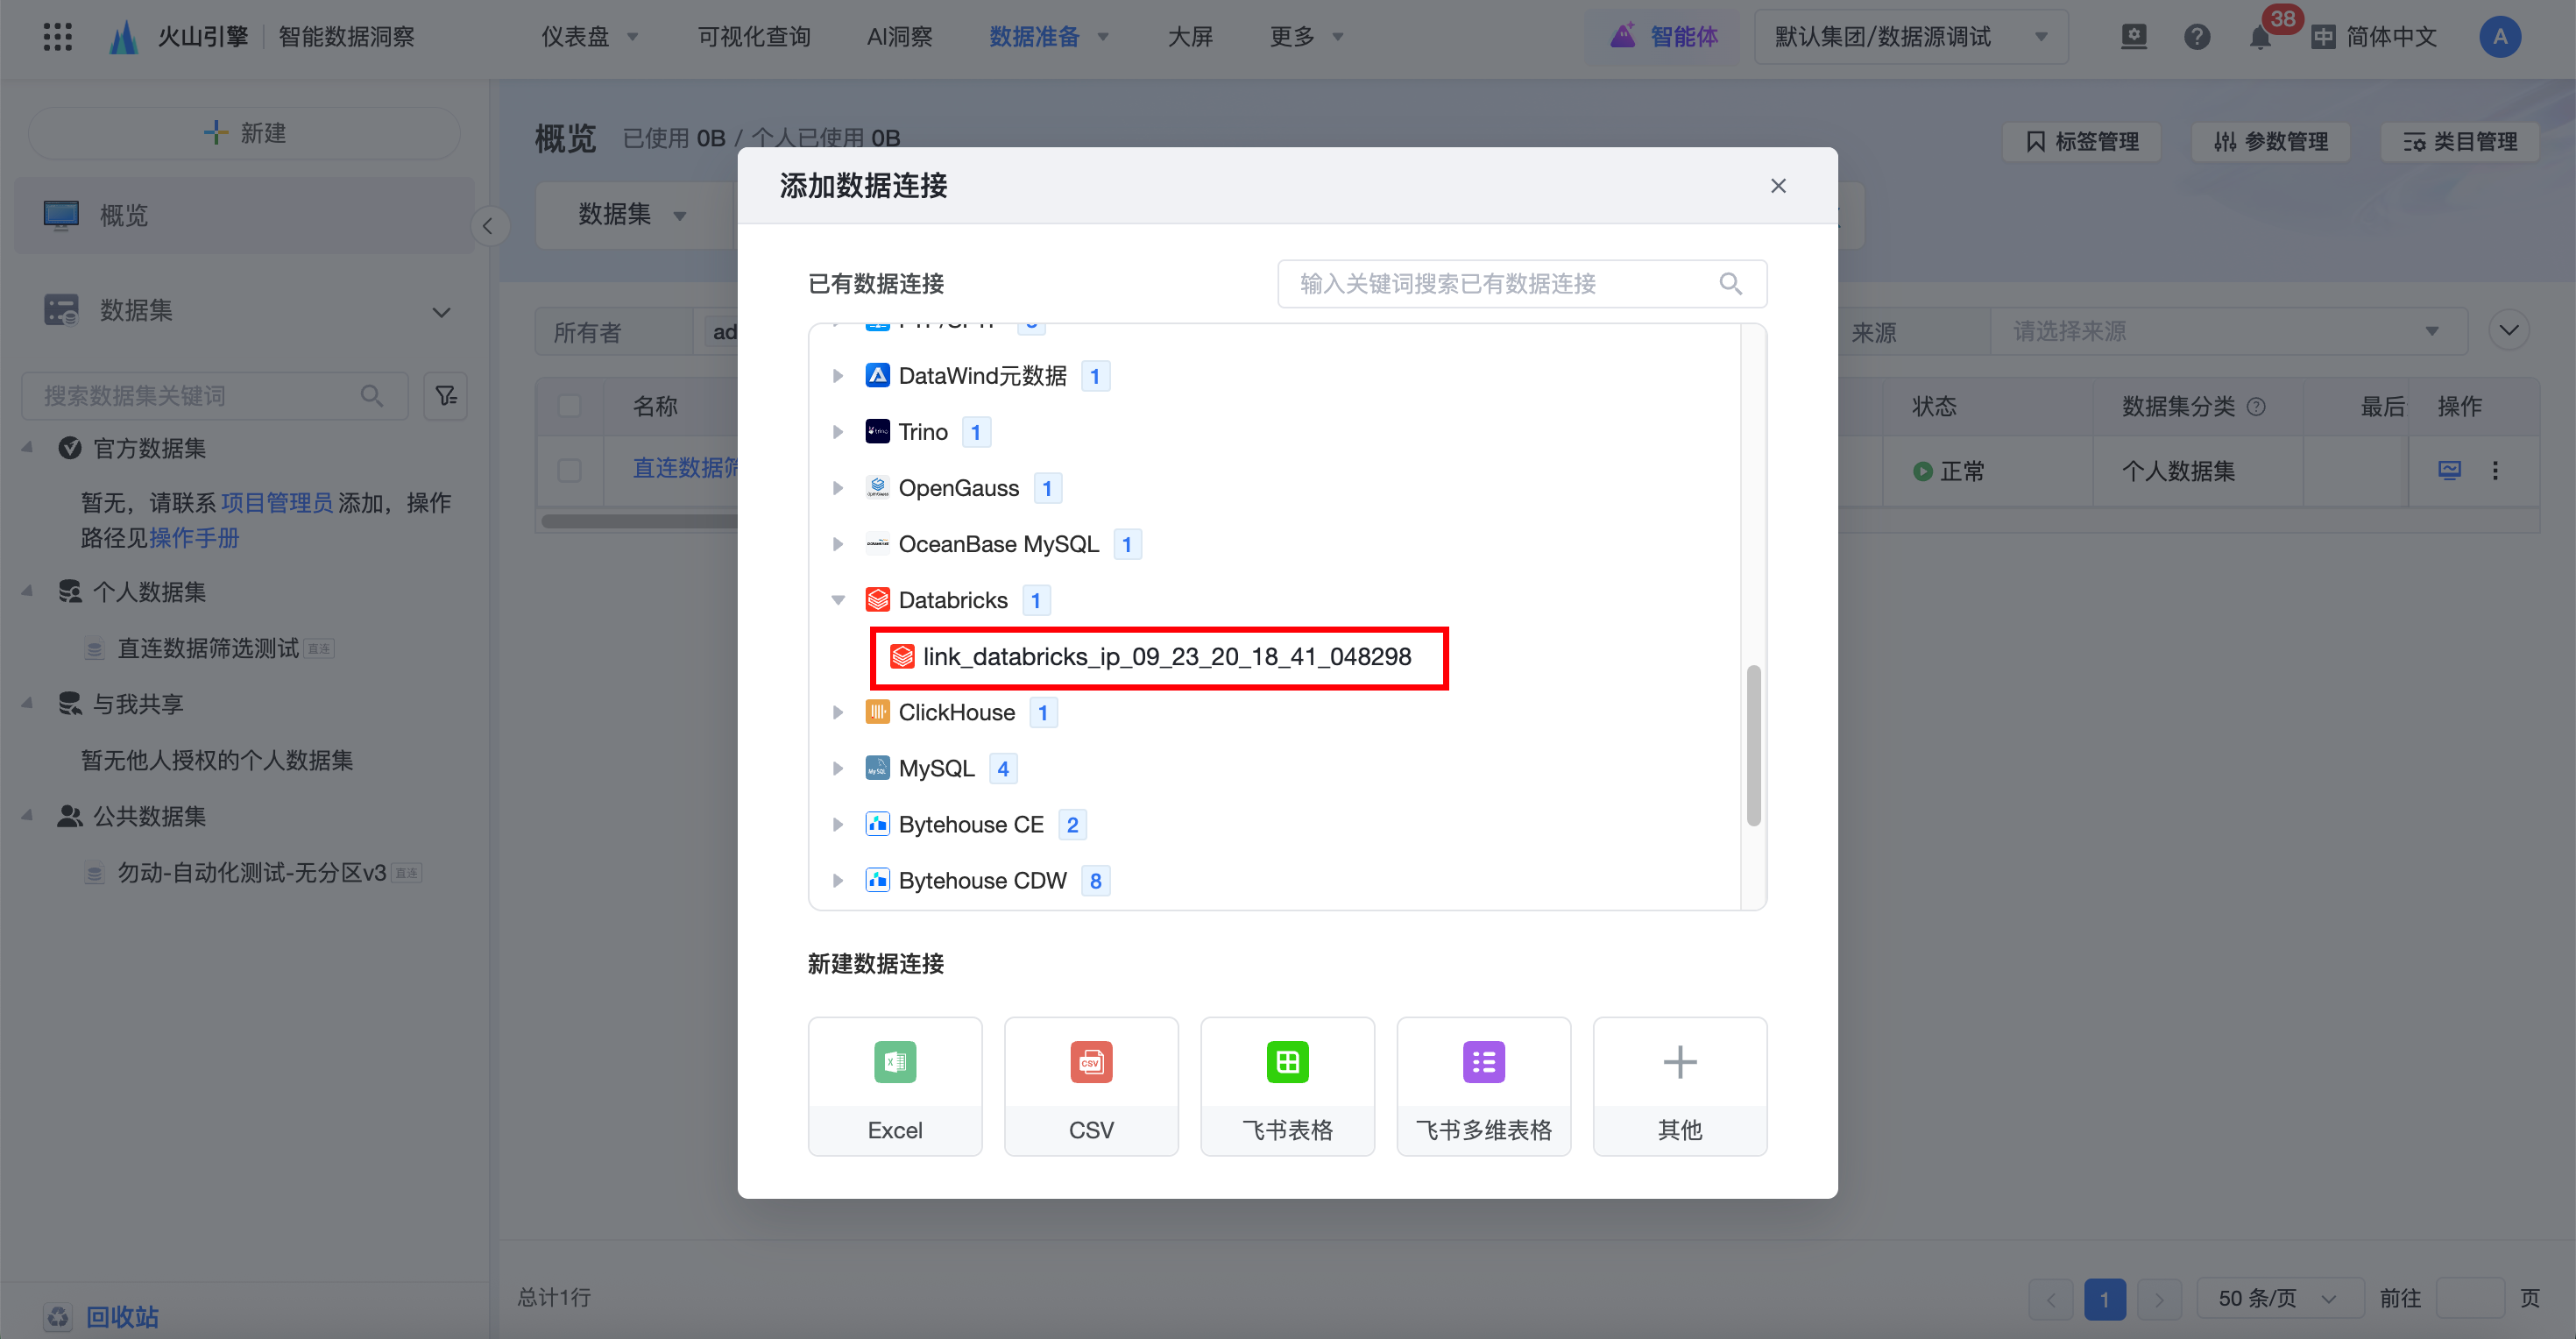The height and width of the screenshot is (1339, 2576).
Task: Open the 默认集团/数据源调试 project dropdown
Action: point(1910,37)
